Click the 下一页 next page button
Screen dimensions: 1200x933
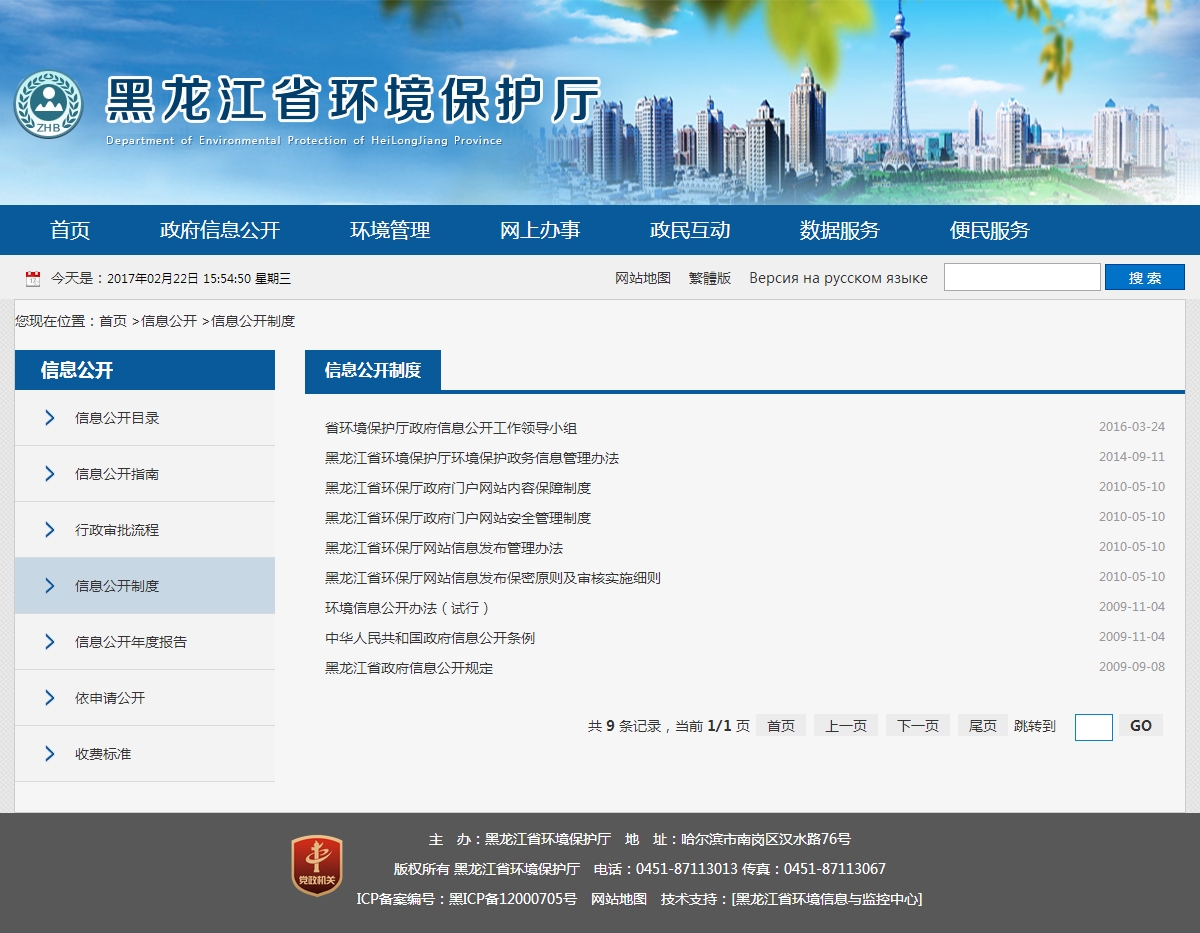pos(917,726)
